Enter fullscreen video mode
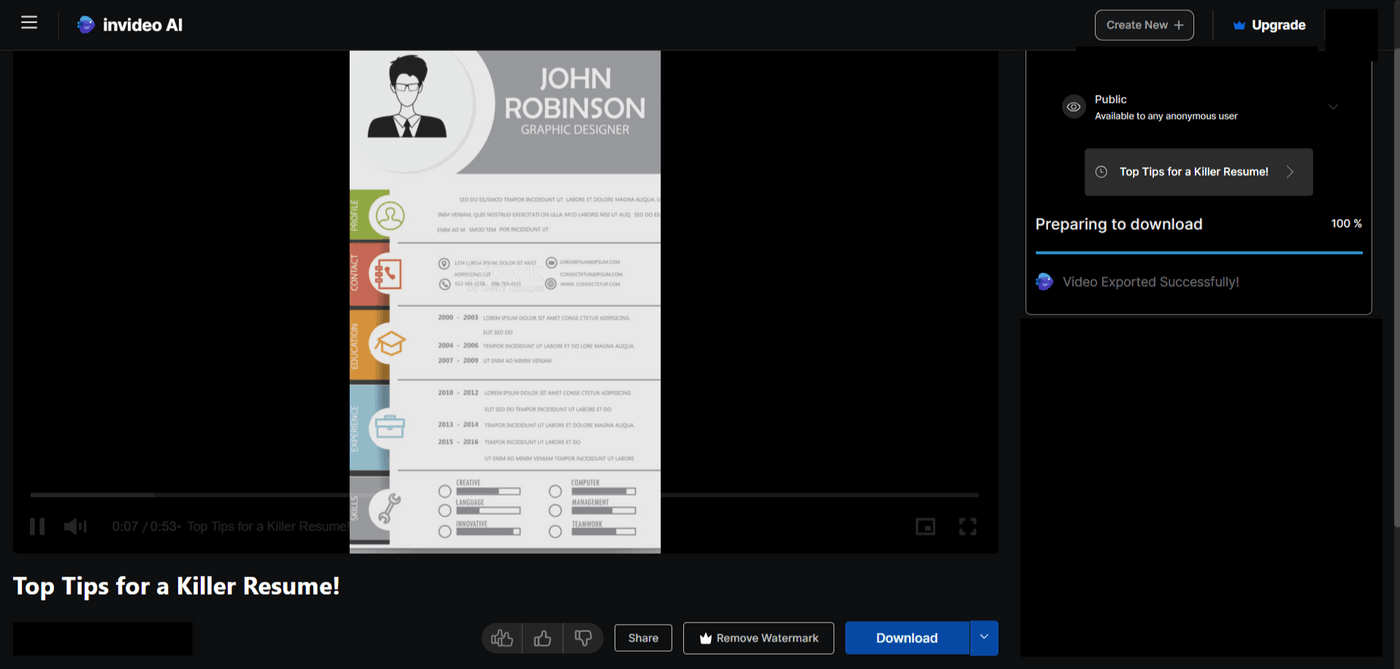 click(967, 526)
